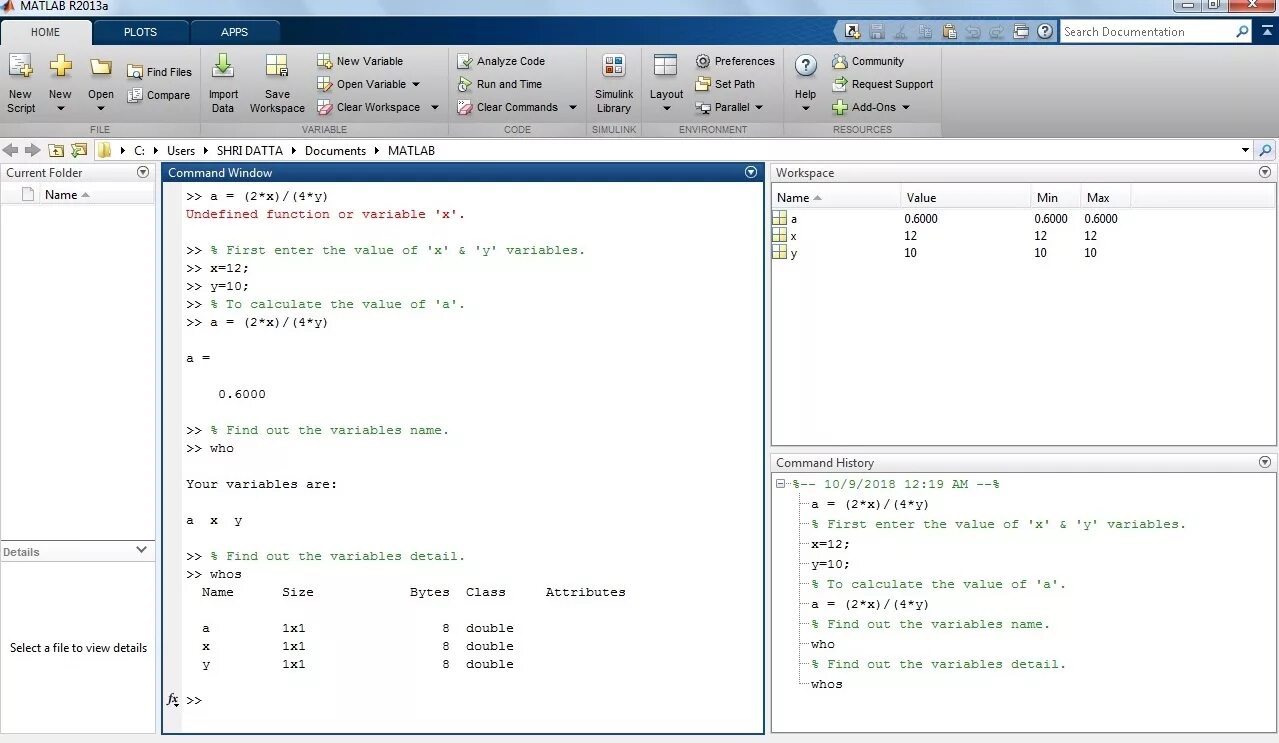Collapse the Details panel
The image size is (1279, 743).
(141, 550)
